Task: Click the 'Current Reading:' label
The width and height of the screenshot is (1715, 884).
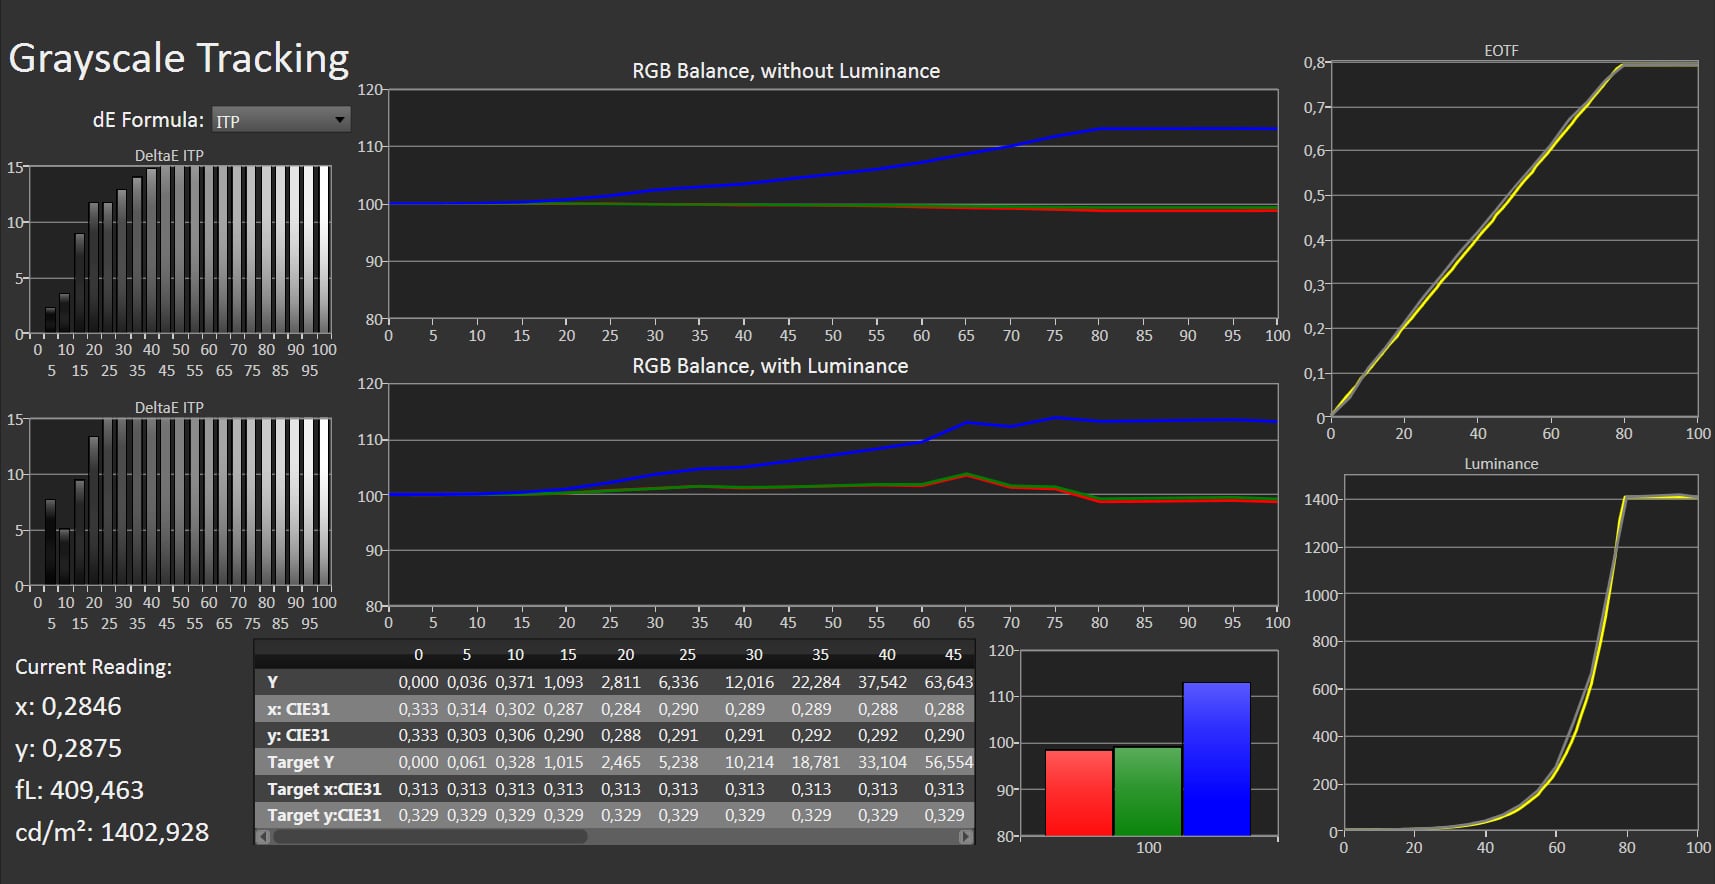Action: tap(94, 667)
